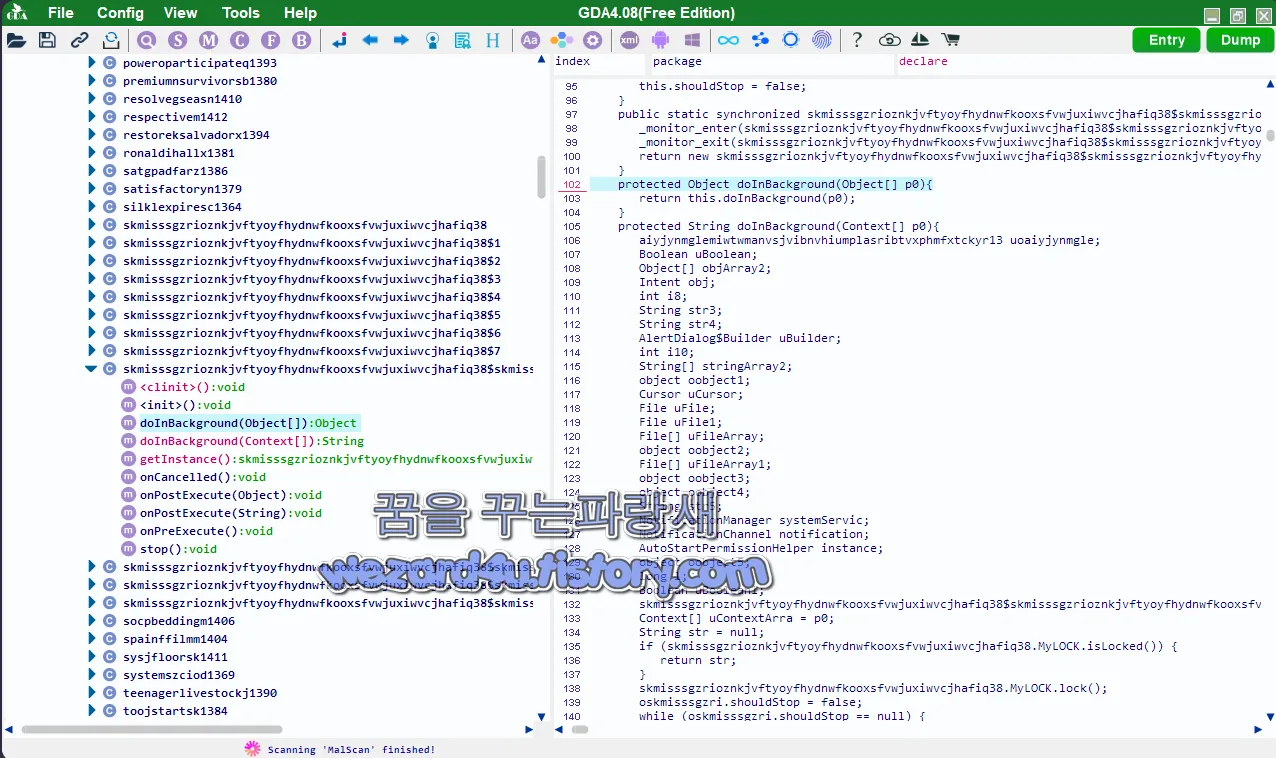This screenshot has height=758, width=1276.
Task: Click the purple B toolbar icon
Action: [x=302, y=40]
